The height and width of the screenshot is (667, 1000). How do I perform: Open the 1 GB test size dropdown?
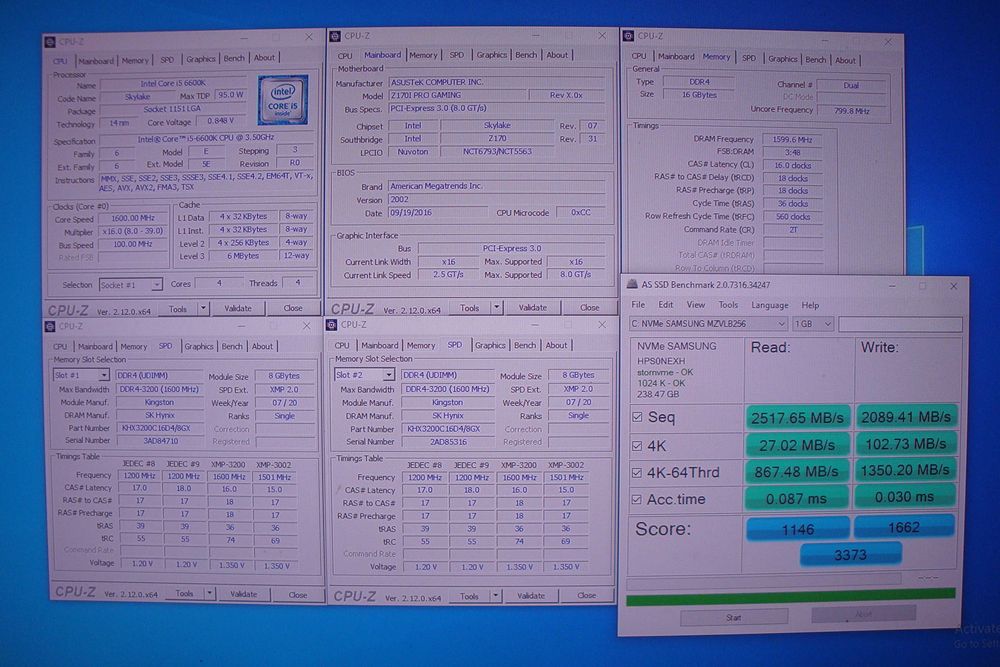pyautogui.click(x=812, y=324)
